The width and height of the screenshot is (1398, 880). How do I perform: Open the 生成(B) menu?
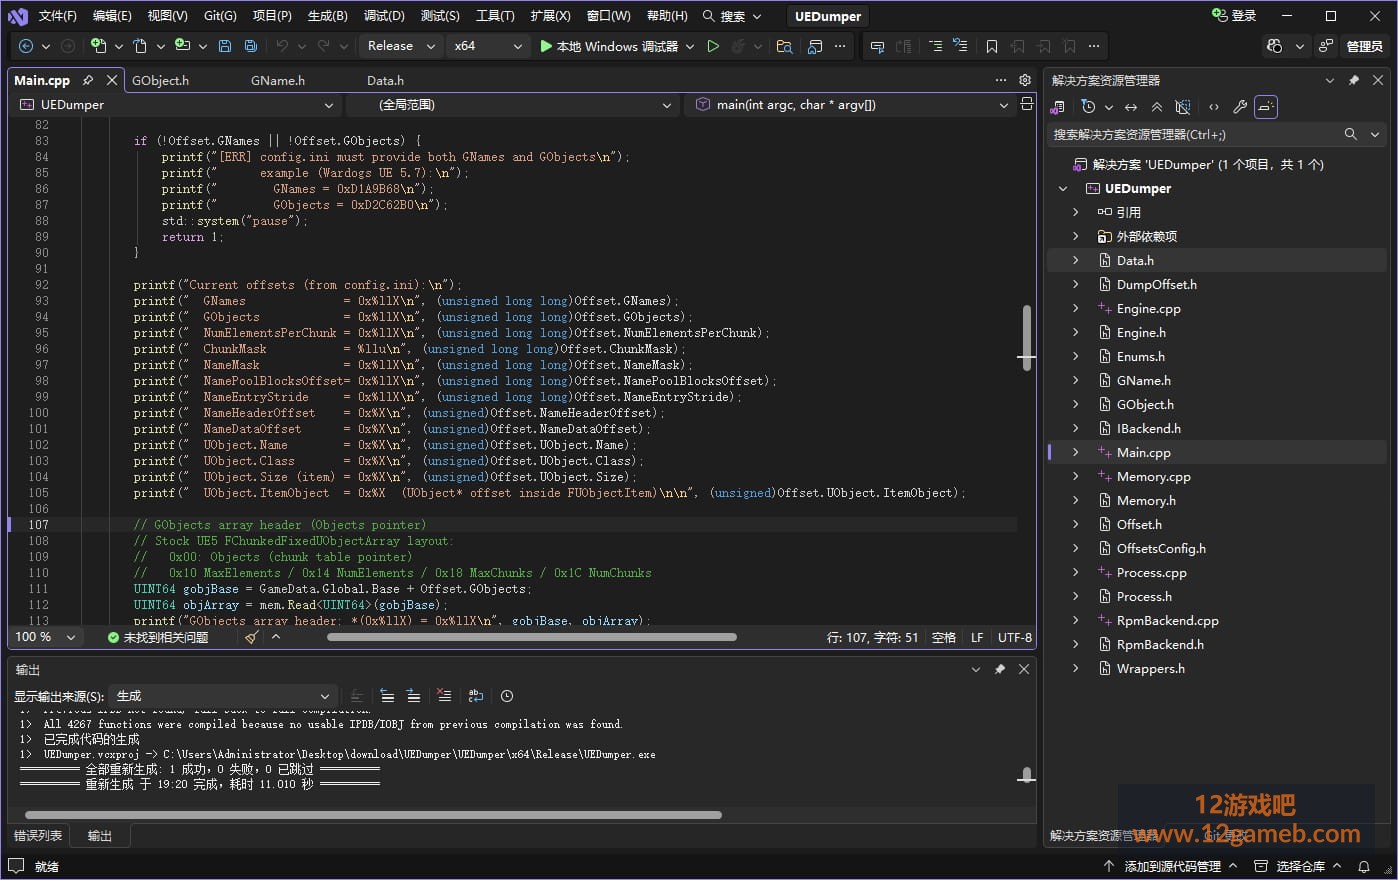[x=327, y=16]
